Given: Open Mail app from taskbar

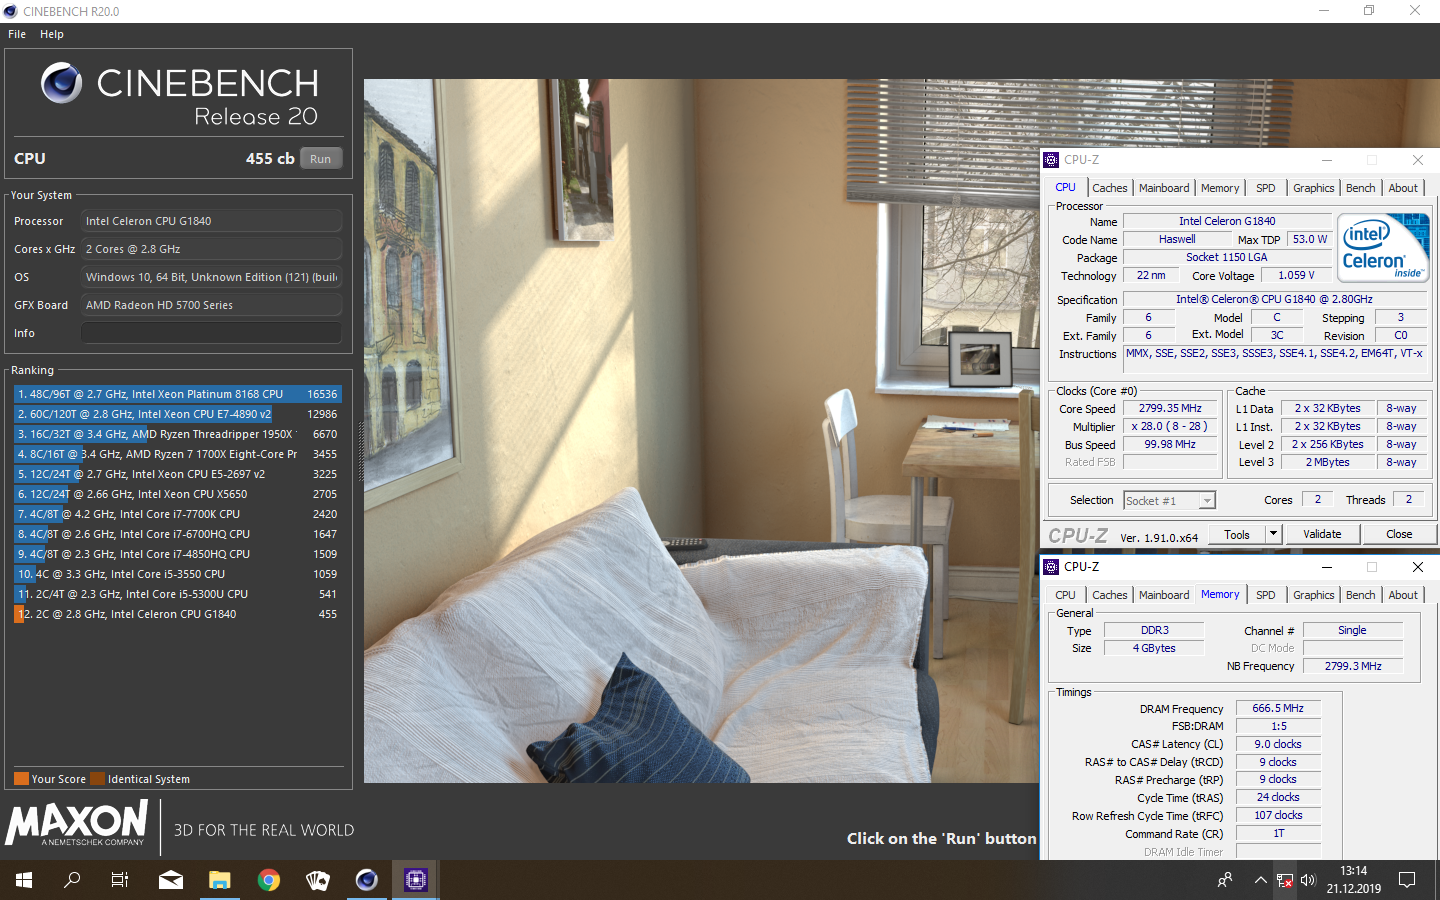Looking at the screenshot, I should pos(171,880).
